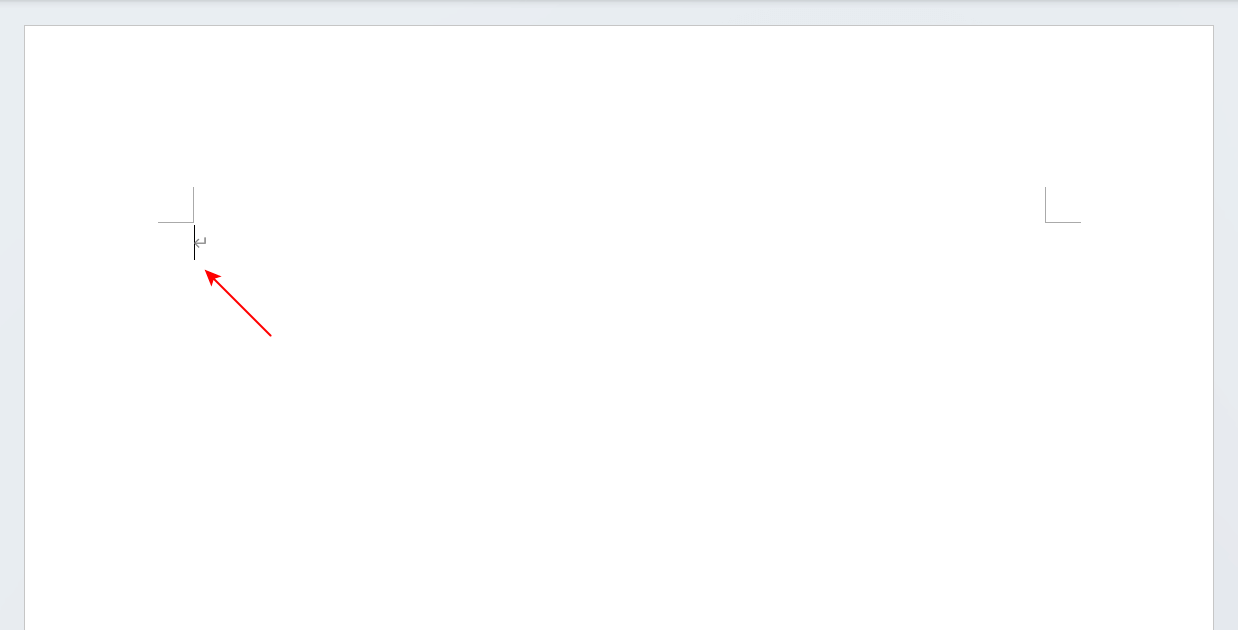
Task: Click the horizontal stroke of the right corner mark
Action: (1066, 222)
